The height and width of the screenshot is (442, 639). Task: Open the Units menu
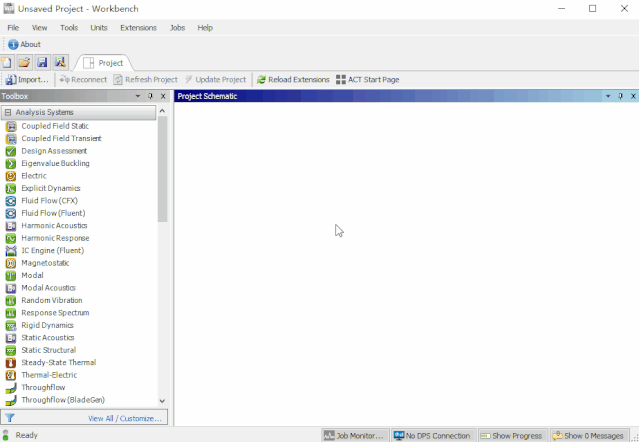tap(99, 28)
